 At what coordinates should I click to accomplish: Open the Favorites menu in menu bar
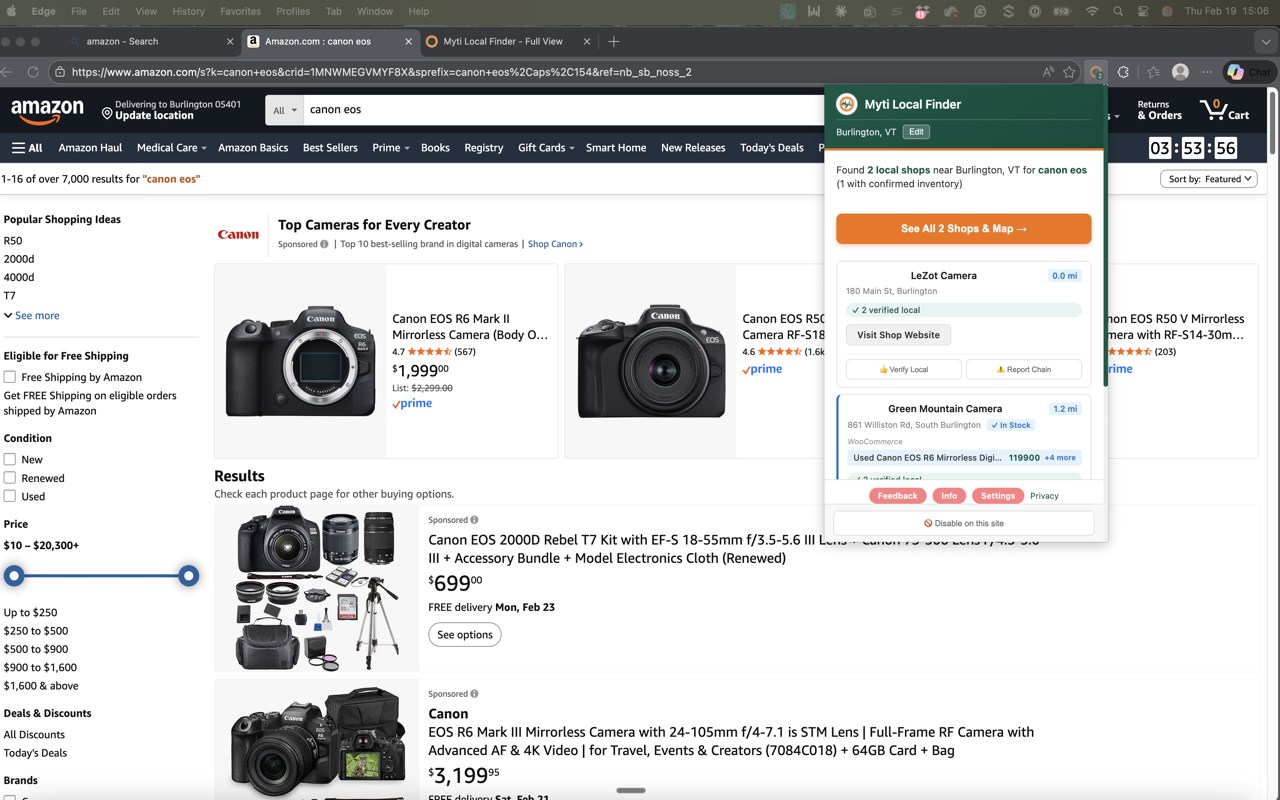[240, 11]
